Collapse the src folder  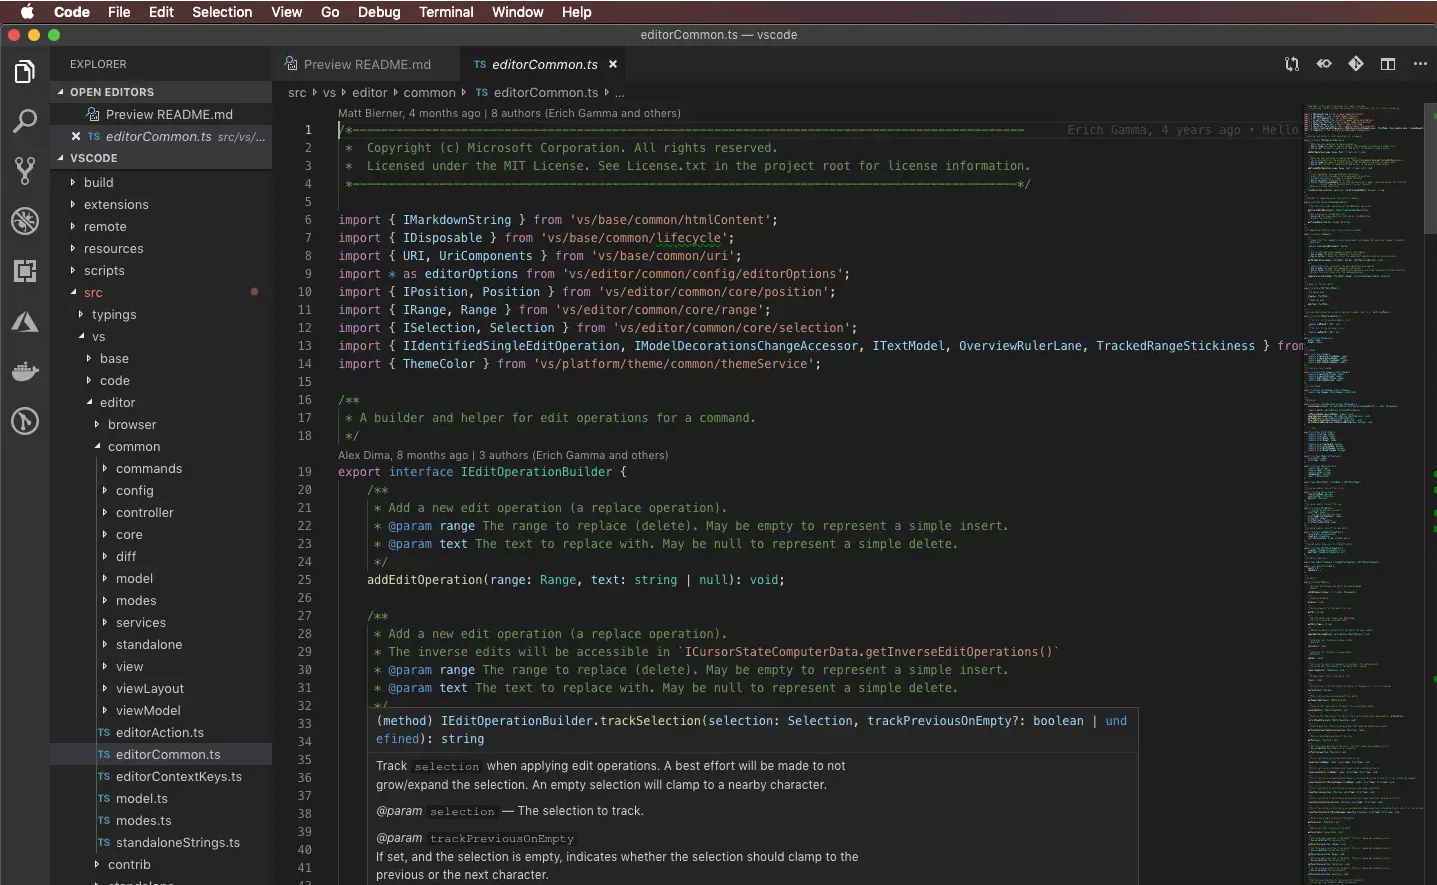(93, 293)
